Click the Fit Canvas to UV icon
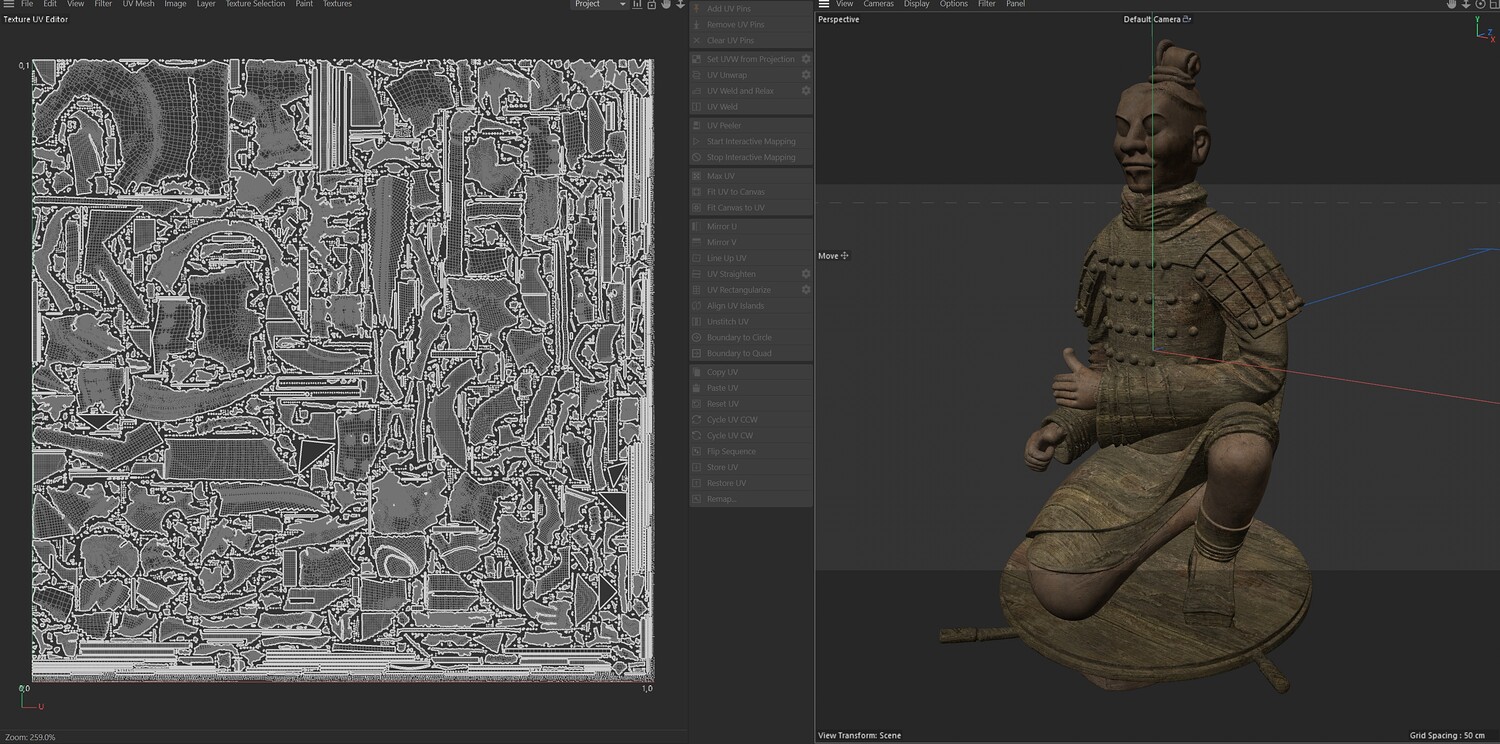Image resolution: width=1500 pixels, height=744 pixels. pyautogui.click(x=697, y=208)
